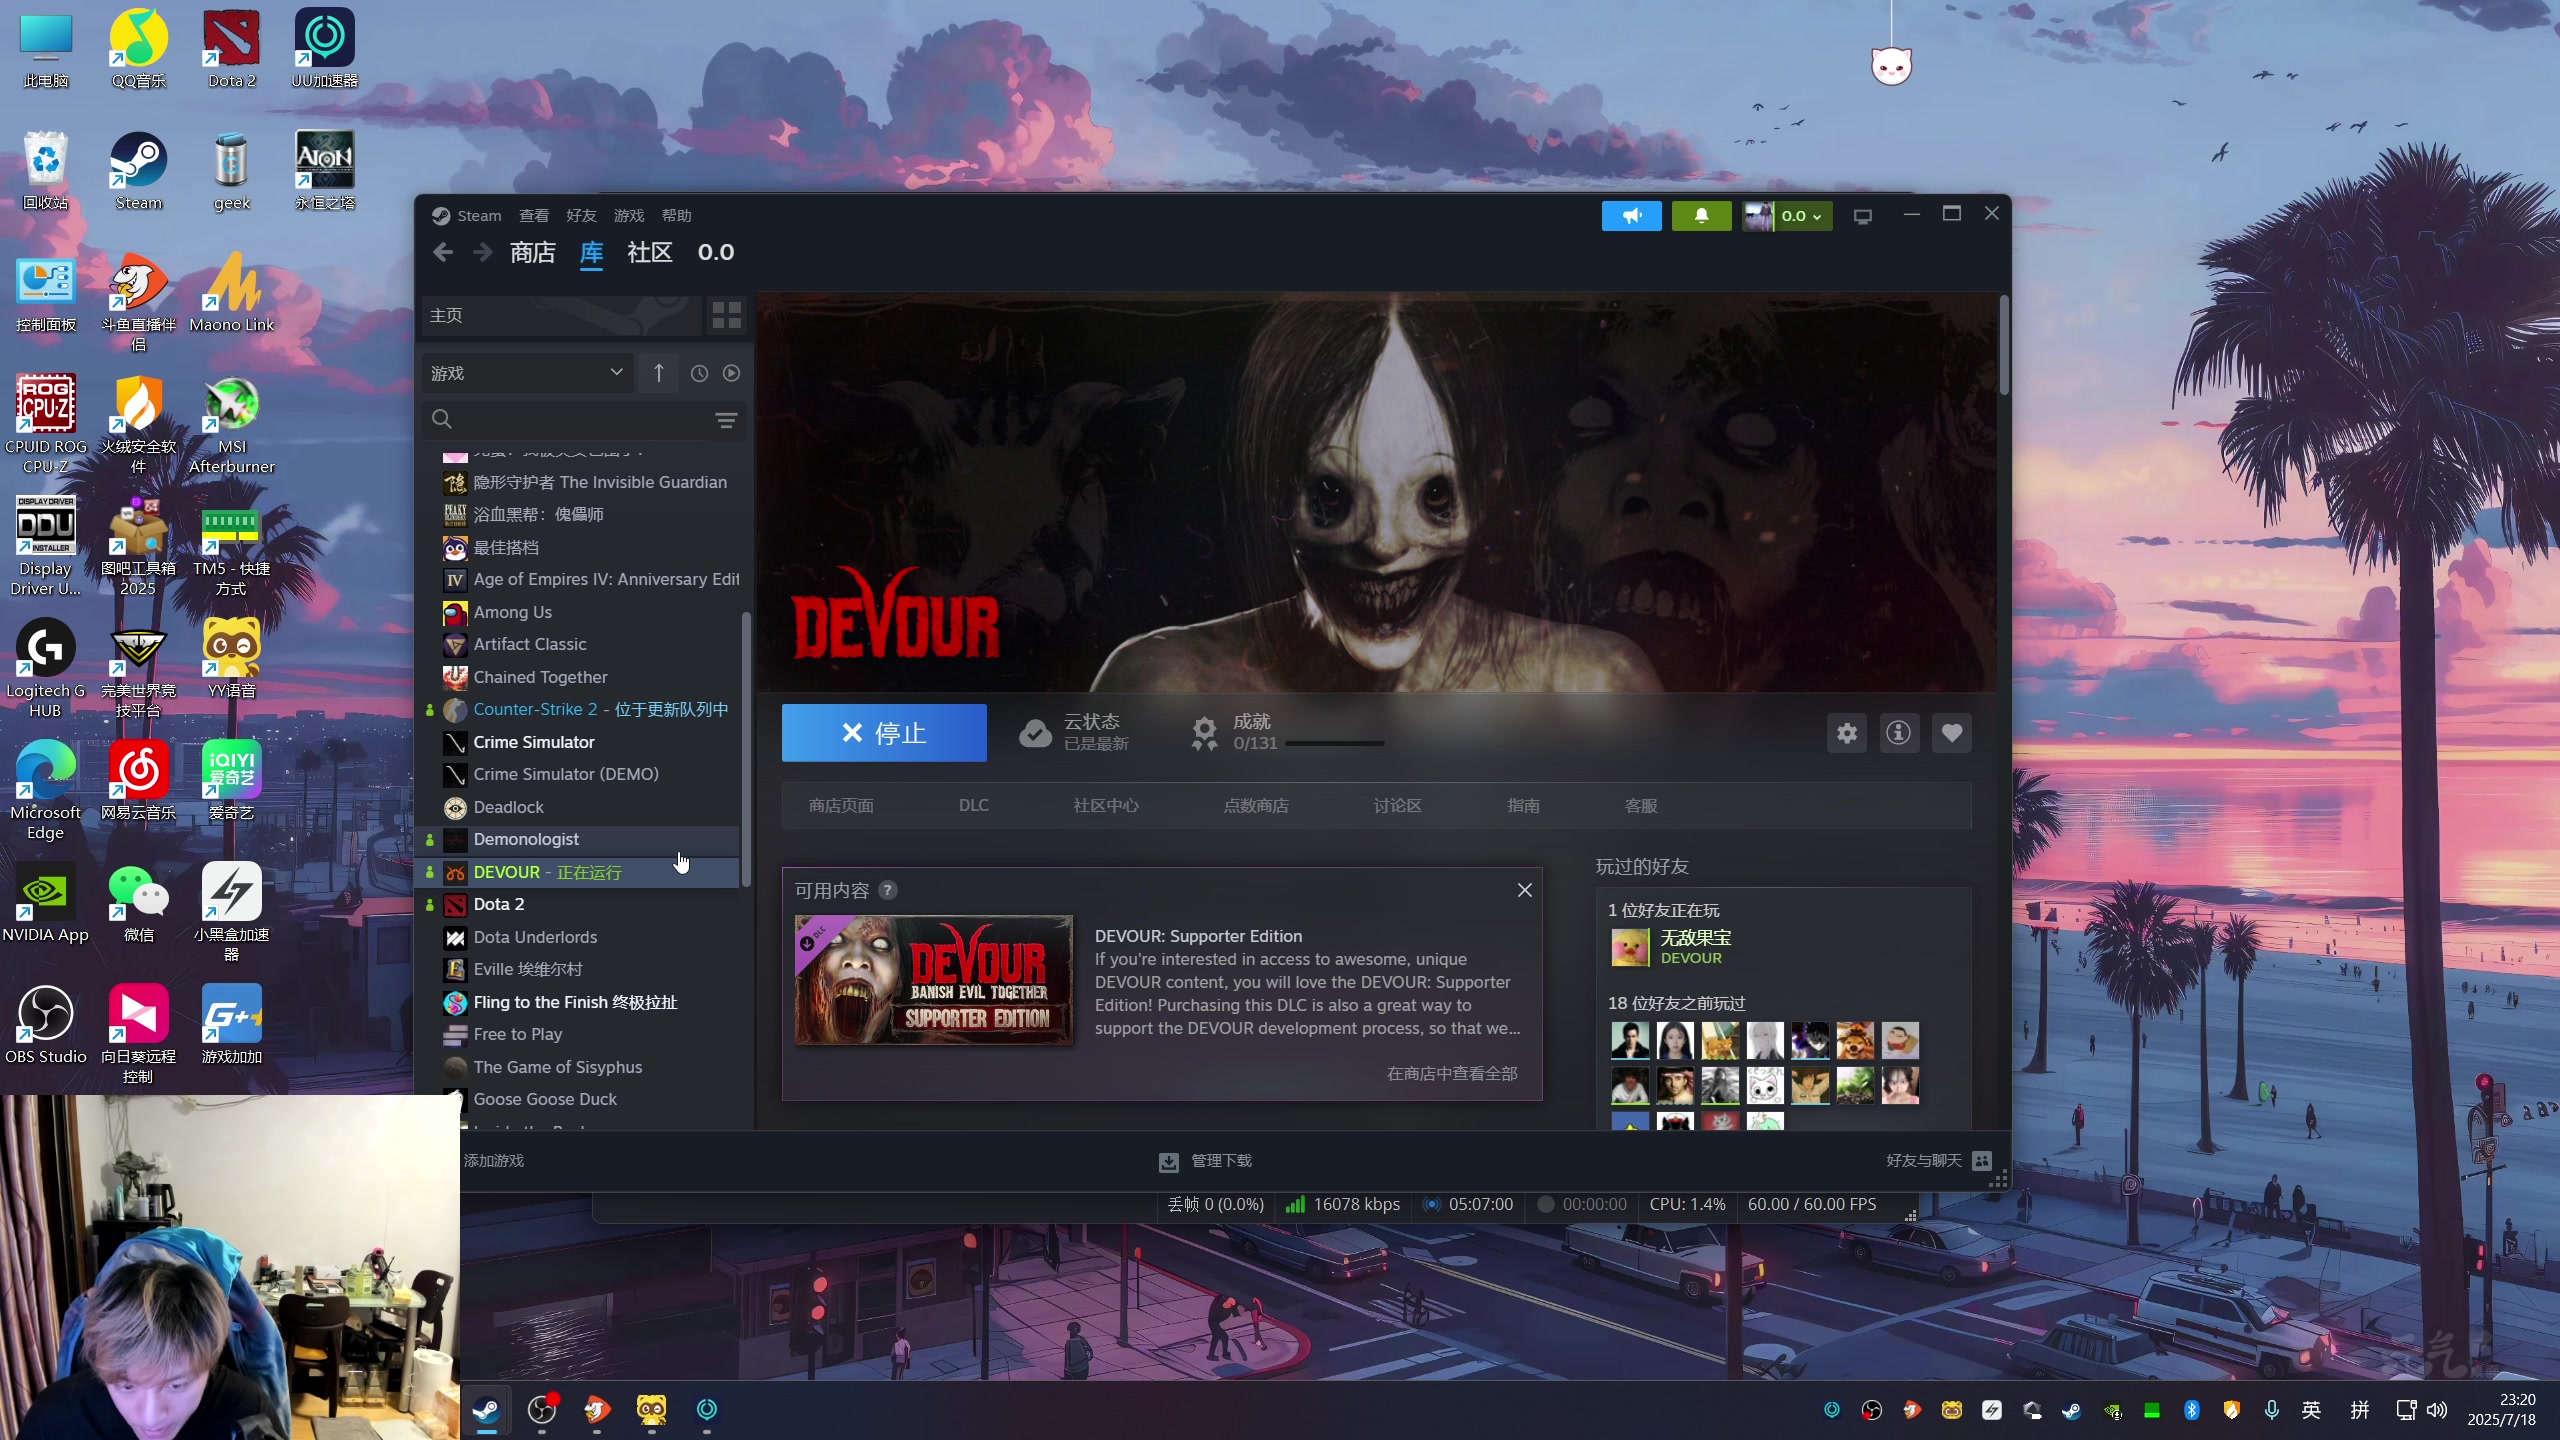Click the game list scrollbar
The height and width of the screenshot is (1440, 2560).
pos(746,748)
